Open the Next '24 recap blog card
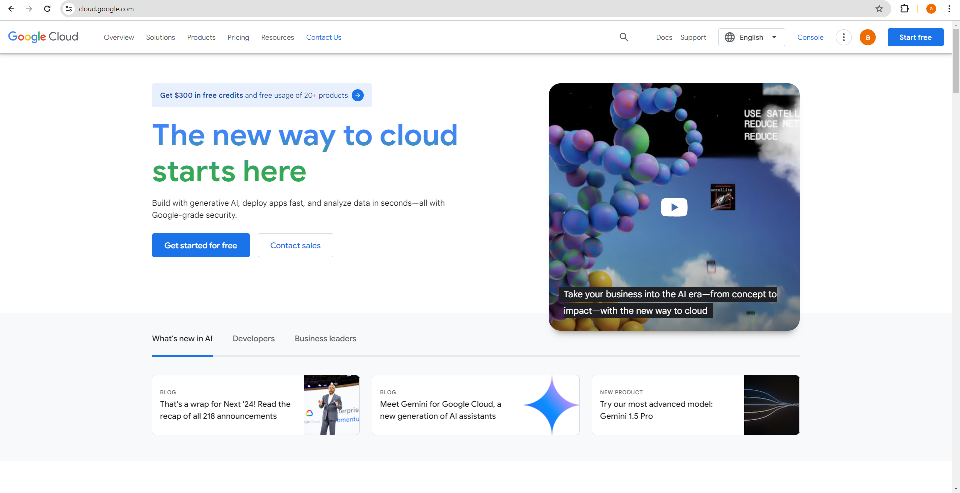 [256, 405]
